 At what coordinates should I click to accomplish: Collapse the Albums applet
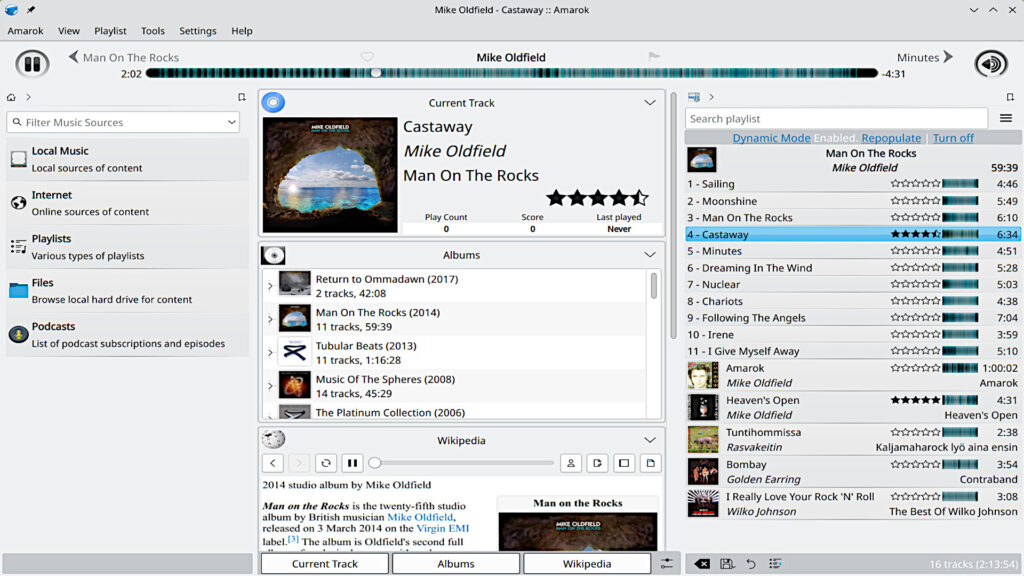pos(650,255)
